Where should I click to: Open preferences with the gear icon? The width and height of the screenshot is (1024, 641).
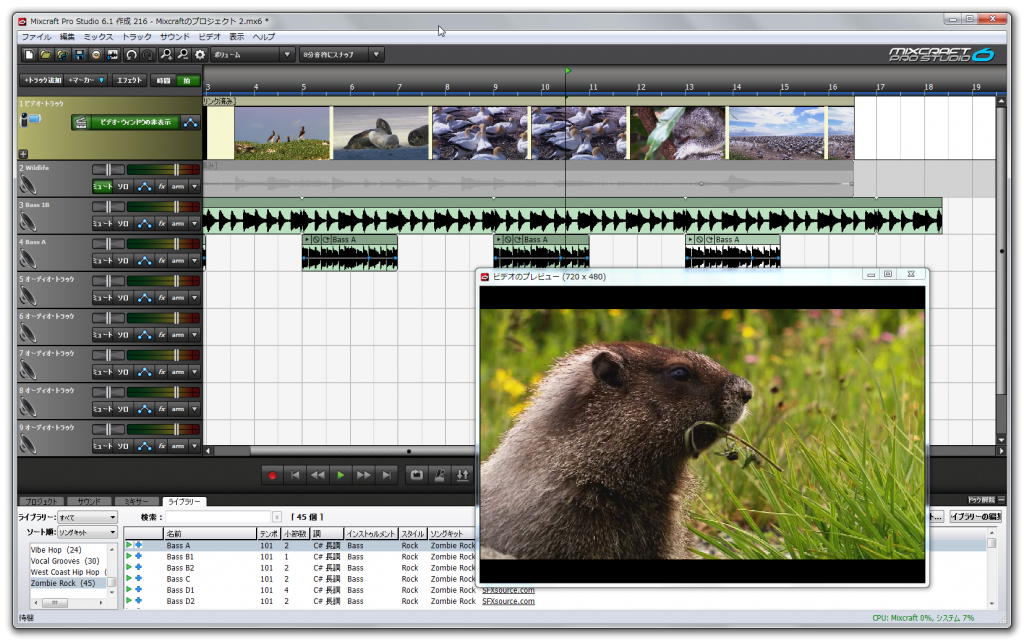(x=200, y=55)
